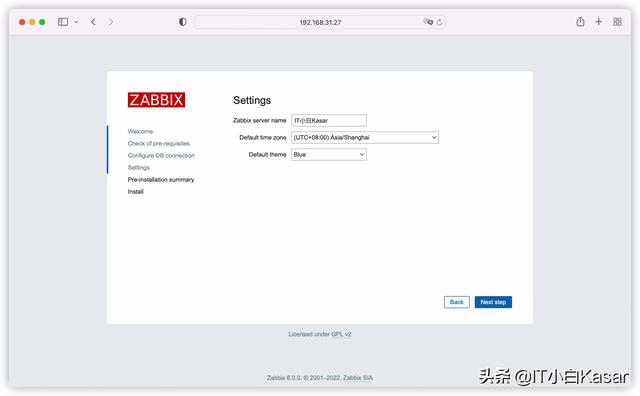Click the Zabbix server name label
The height and width of the screenshot is (396, 640).
[x=260, y=120]
